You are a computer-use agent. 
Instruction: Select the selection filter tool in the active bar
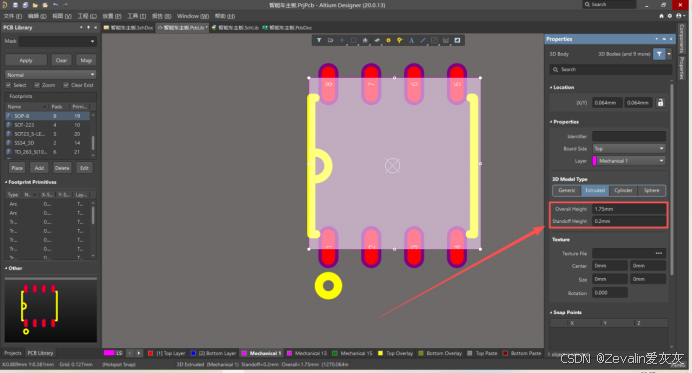coord(319,40)
